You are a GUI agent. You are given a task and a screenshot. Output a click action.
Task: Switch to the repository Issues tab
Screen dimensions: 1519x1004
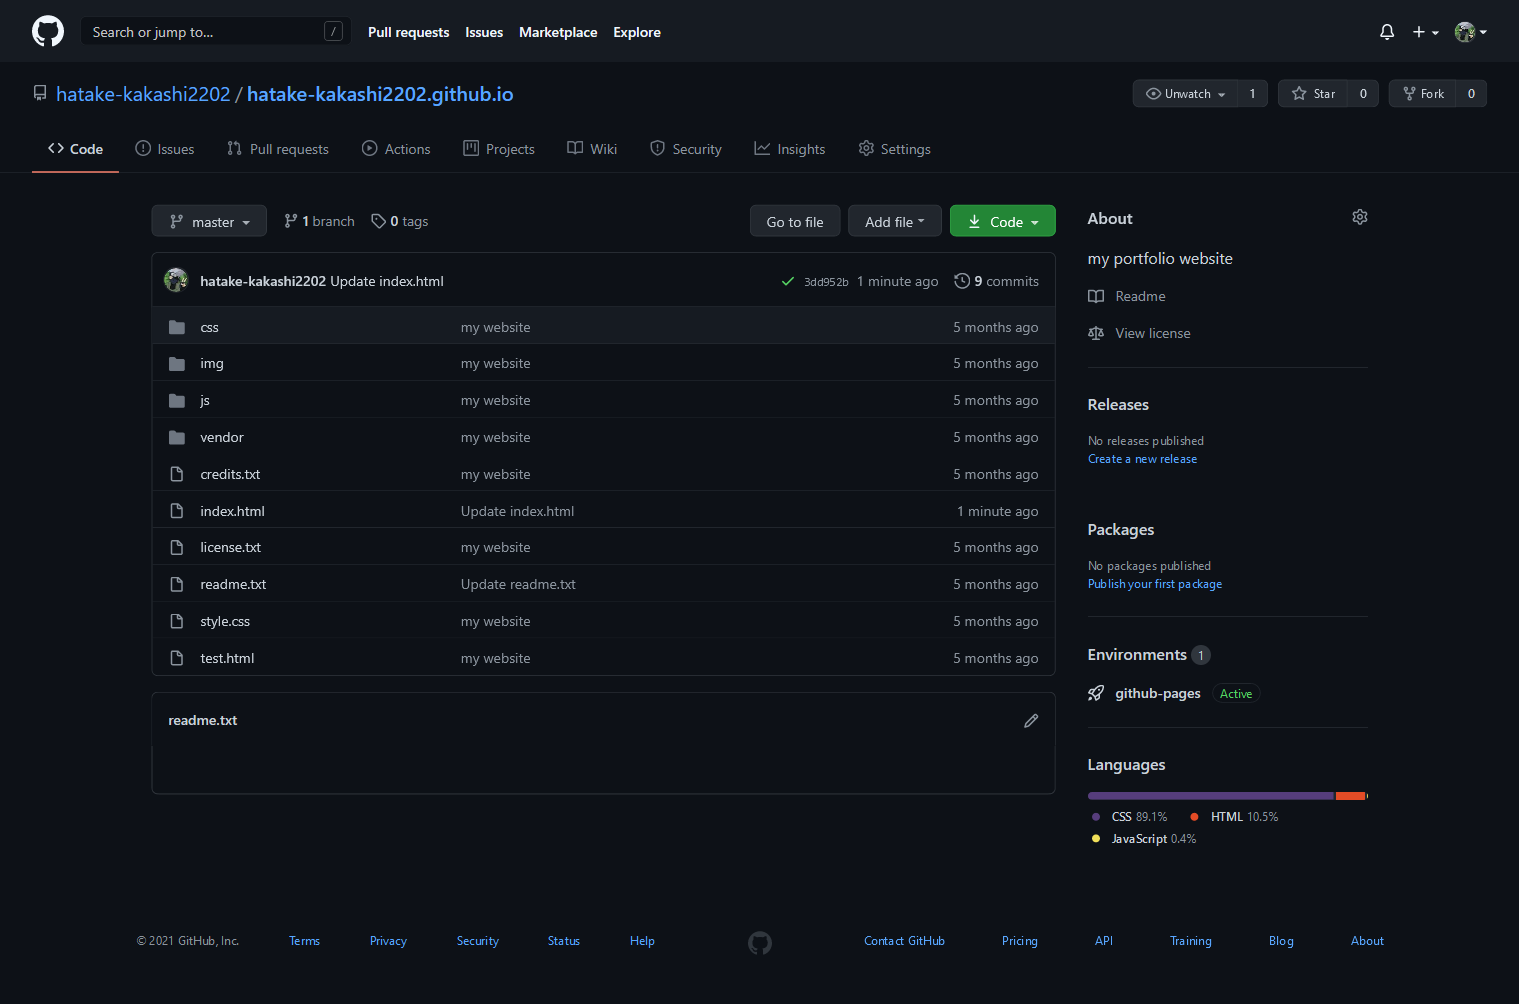[x=165, y=149]
